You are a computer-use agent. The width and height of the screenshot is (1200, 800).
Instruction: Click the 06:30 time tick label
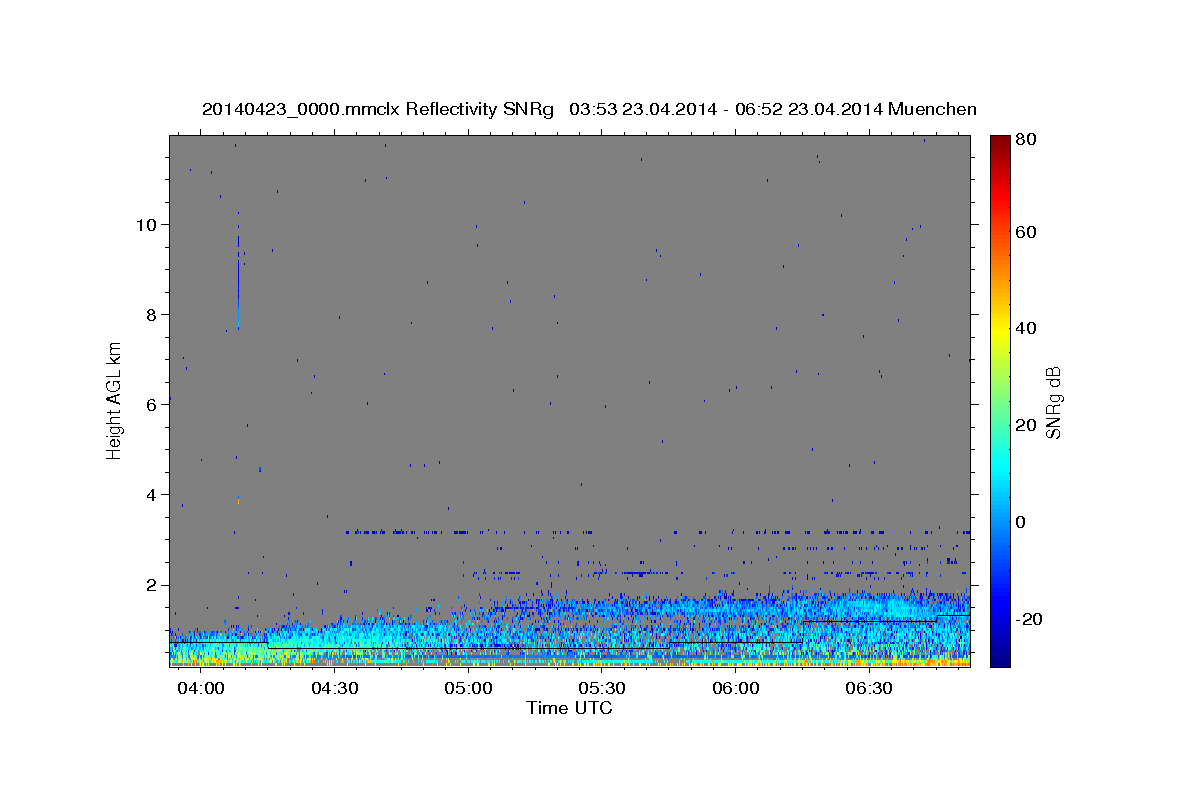869,690
